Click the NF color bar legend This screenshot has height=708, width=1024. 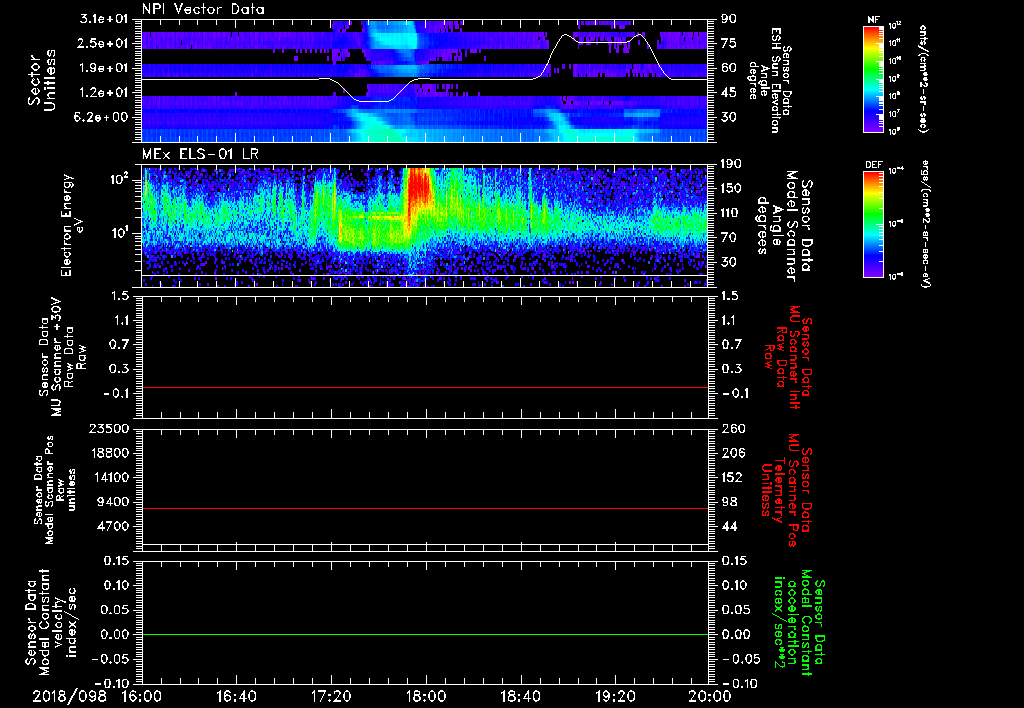point(874,78)
